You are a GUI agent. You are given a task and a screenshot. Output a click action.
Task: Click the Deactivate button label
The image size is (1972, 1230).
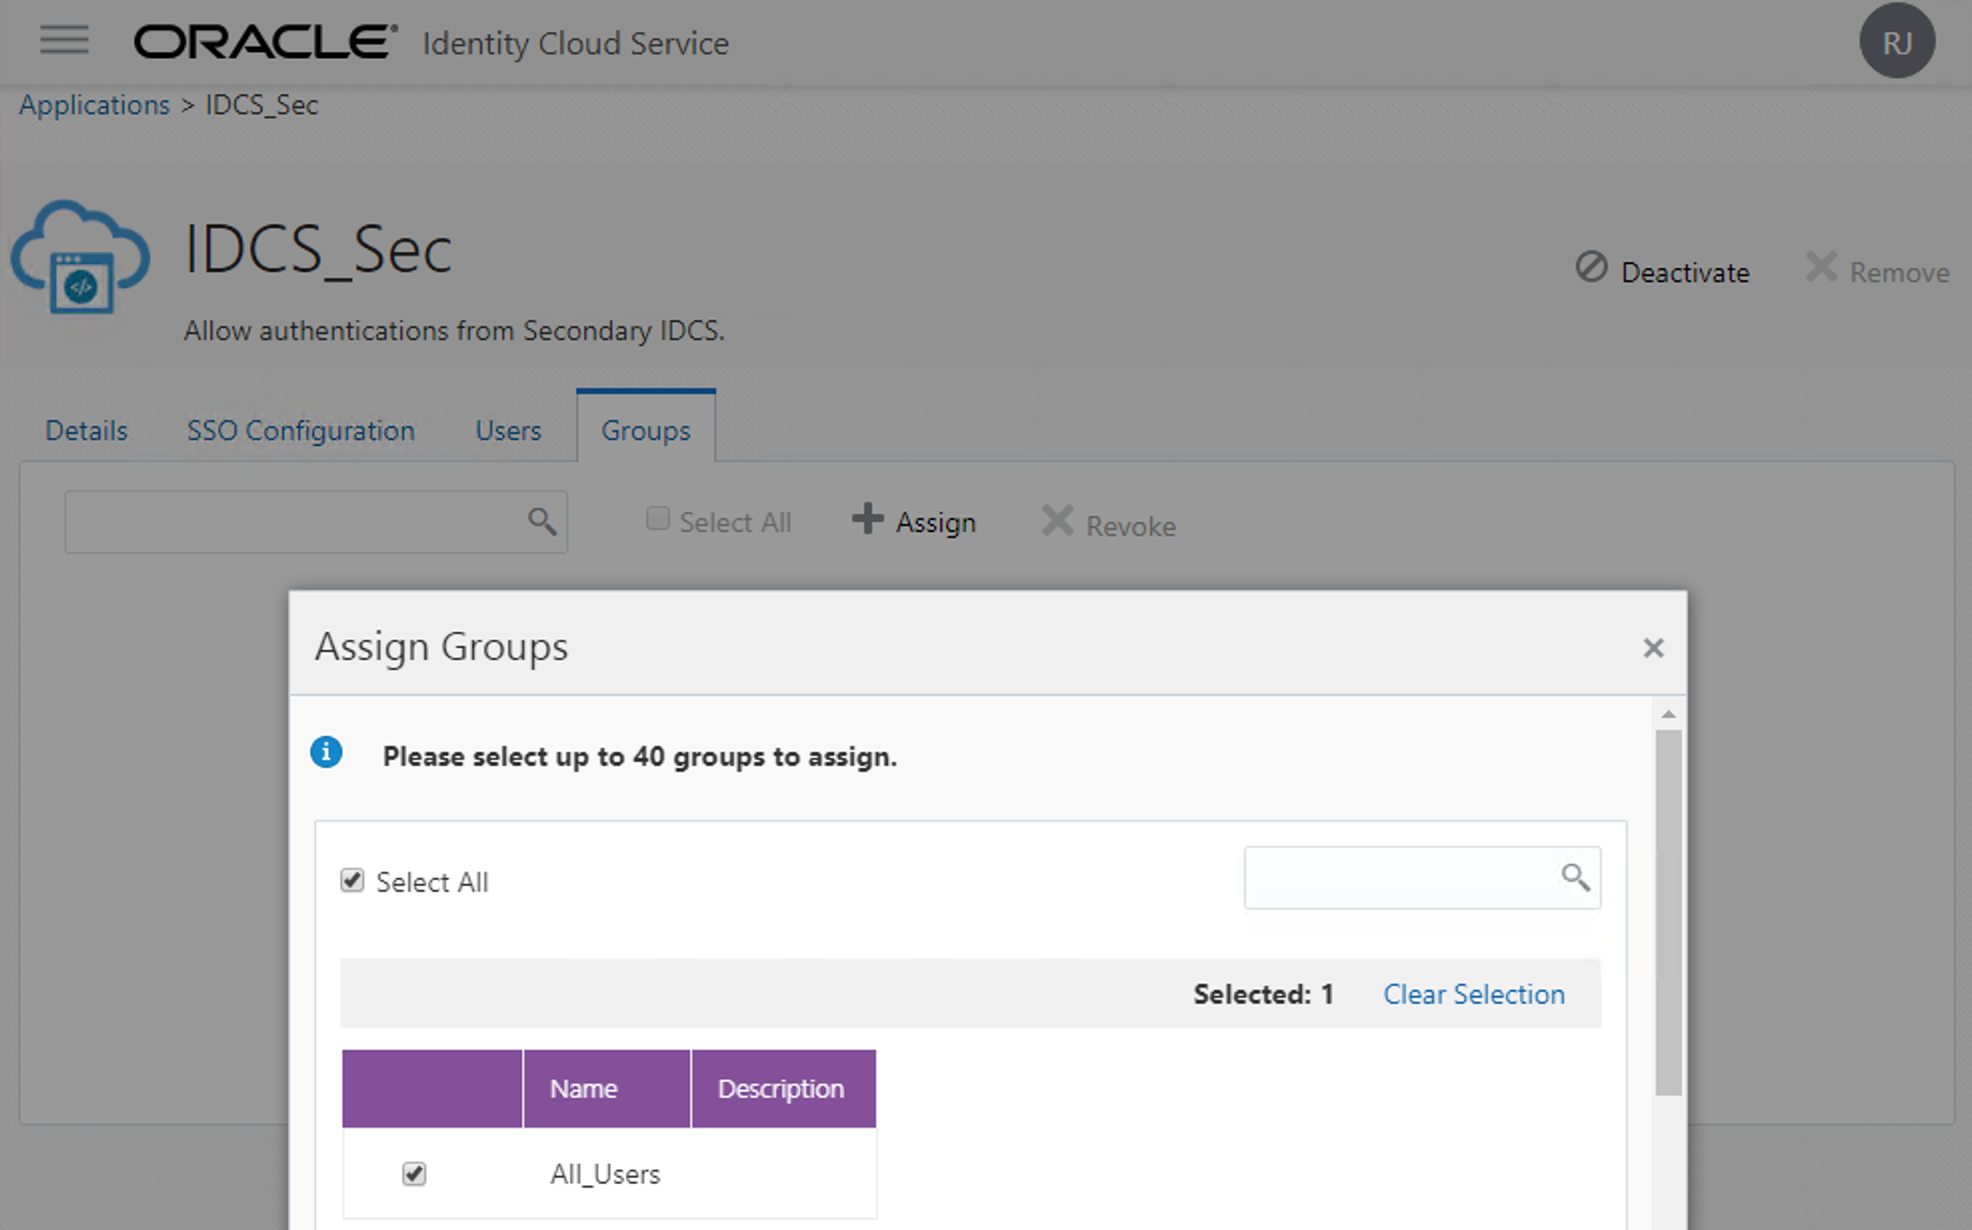tap(1685, 272)
